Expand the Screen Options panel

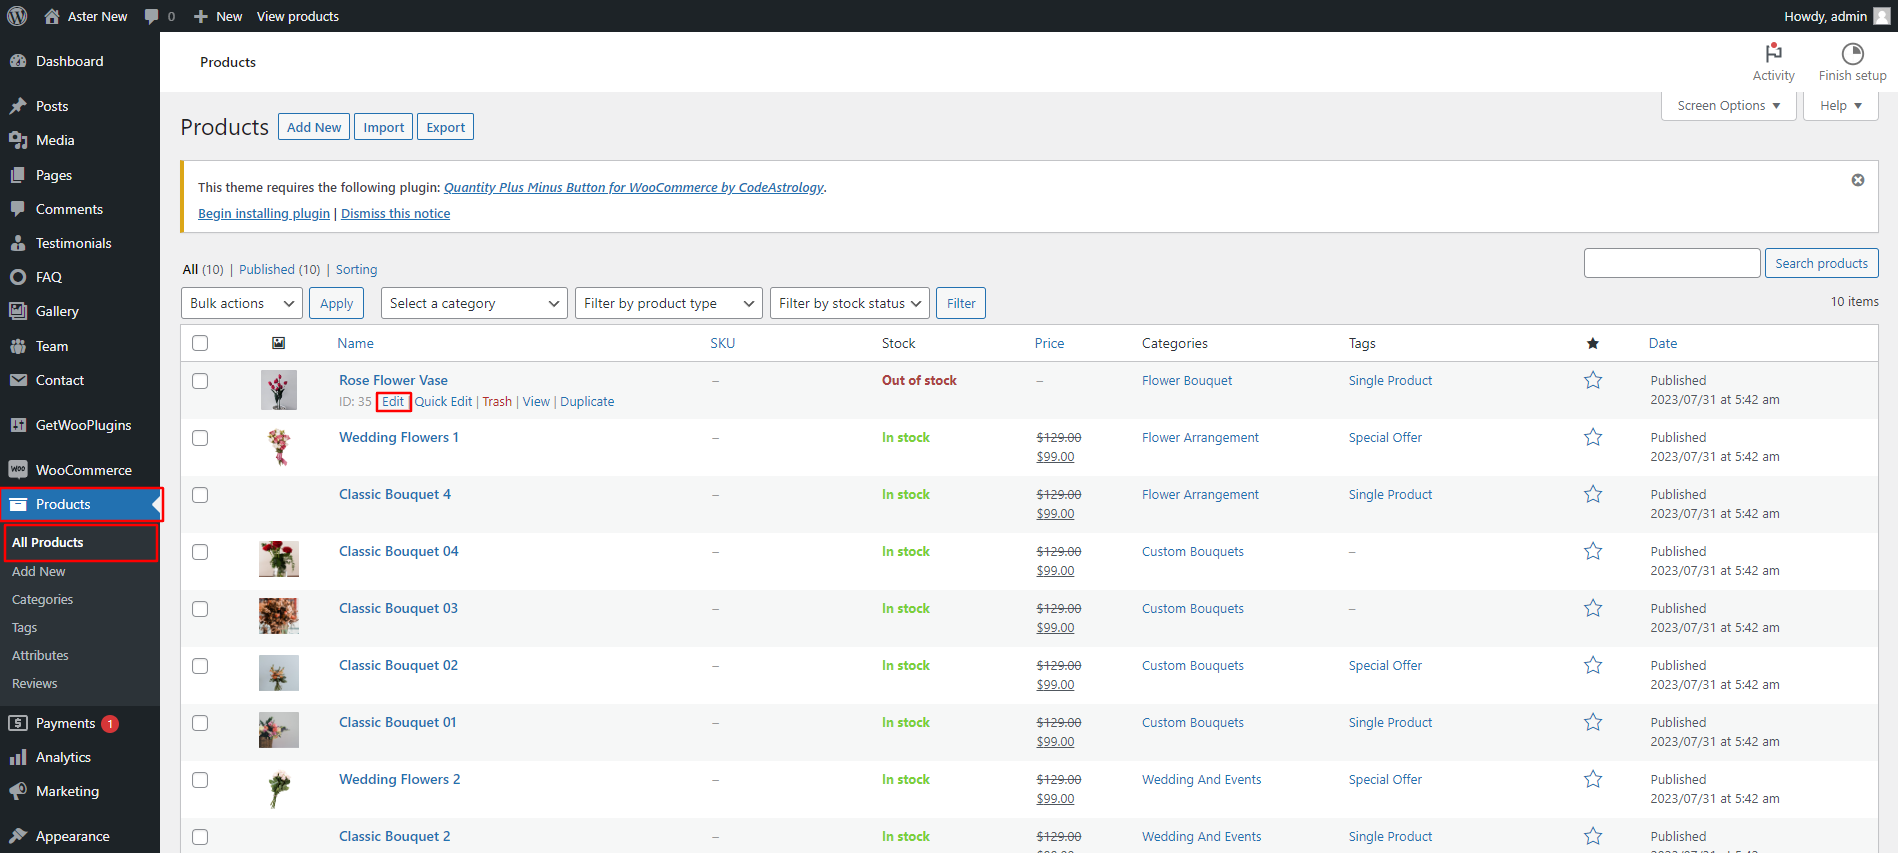(1728, 105)
